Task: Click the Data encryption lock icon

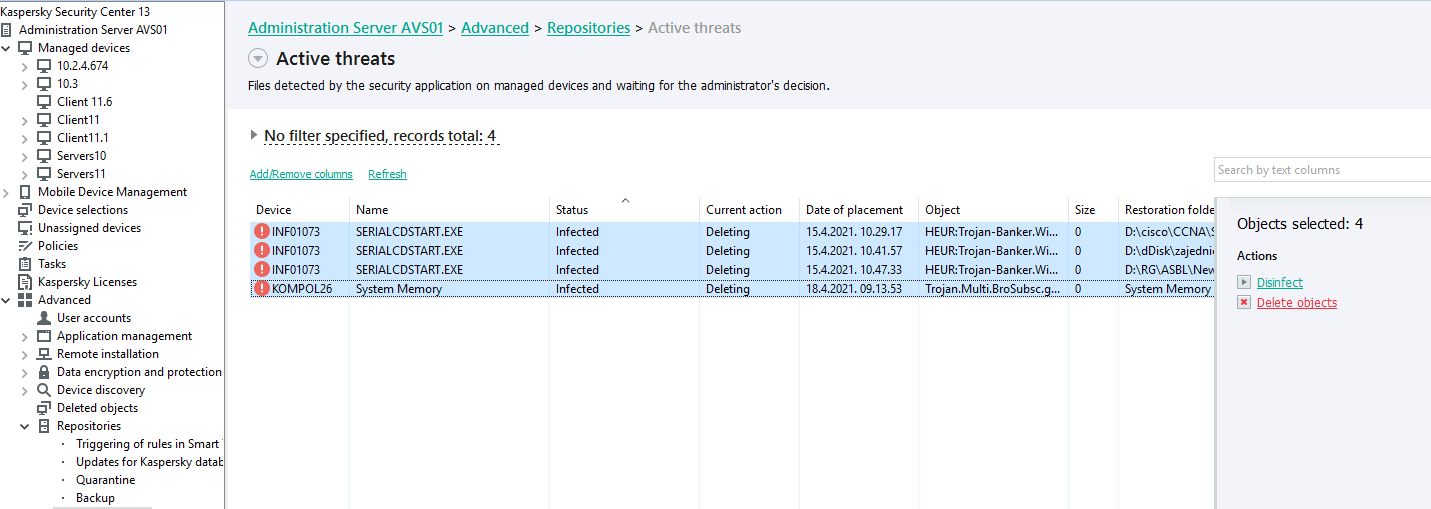Action: pyautogui.click(x=44, y=372)
